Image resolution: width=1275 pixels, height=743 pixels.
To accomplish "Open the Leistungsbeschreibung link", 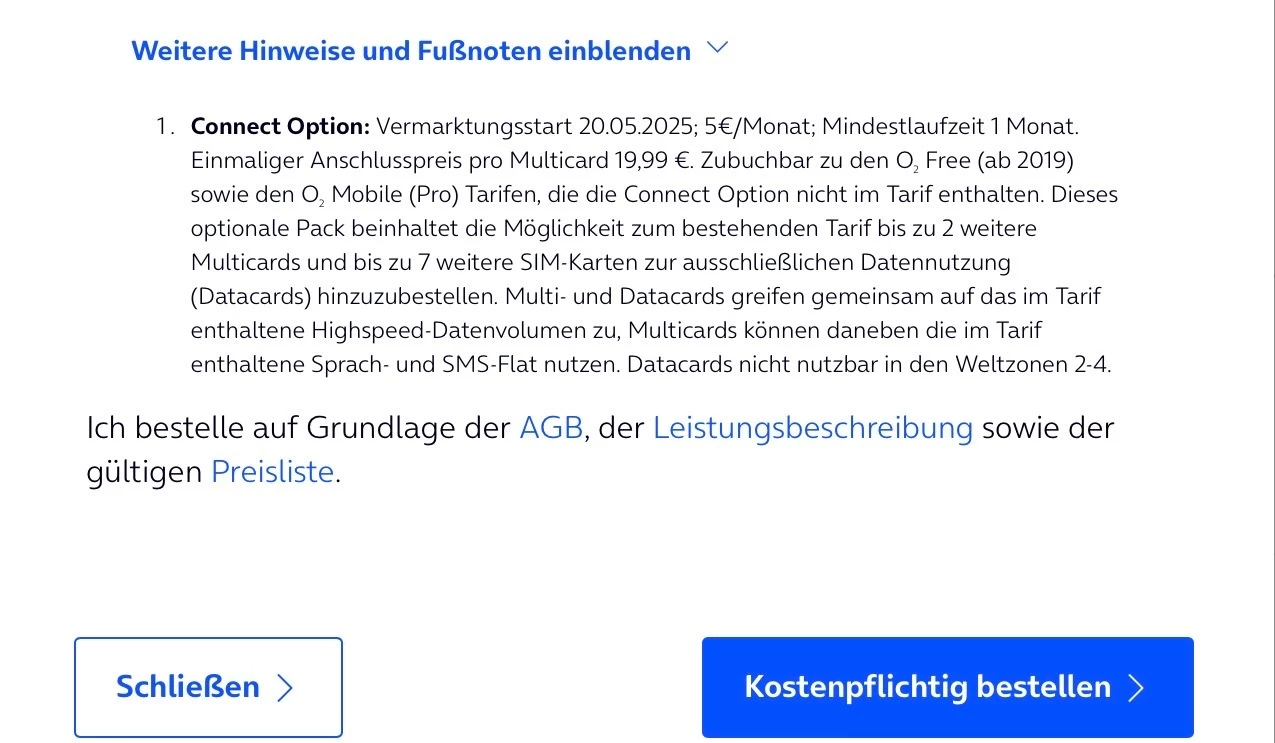I will click(x=812, y=428).
